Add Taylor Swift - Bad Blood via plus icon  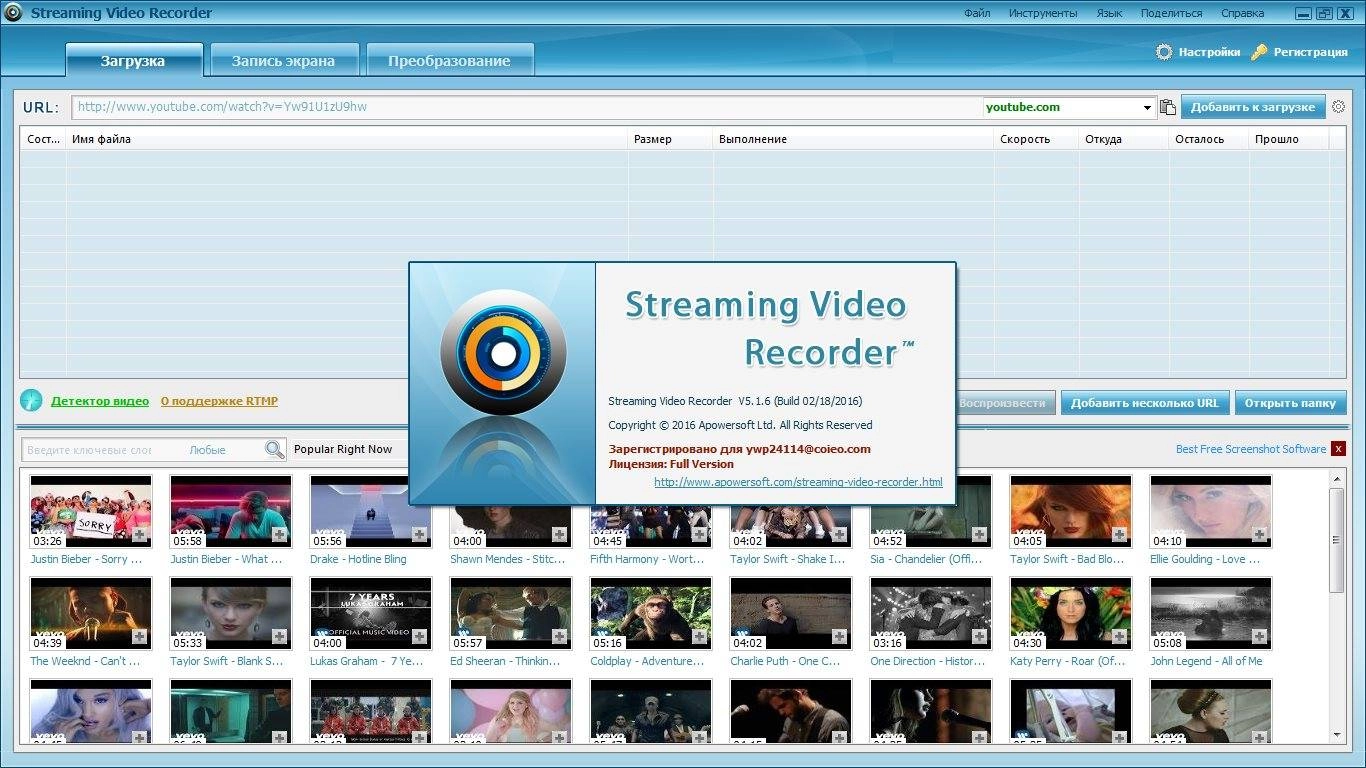pyautogui.click(x=1119, y=535)
